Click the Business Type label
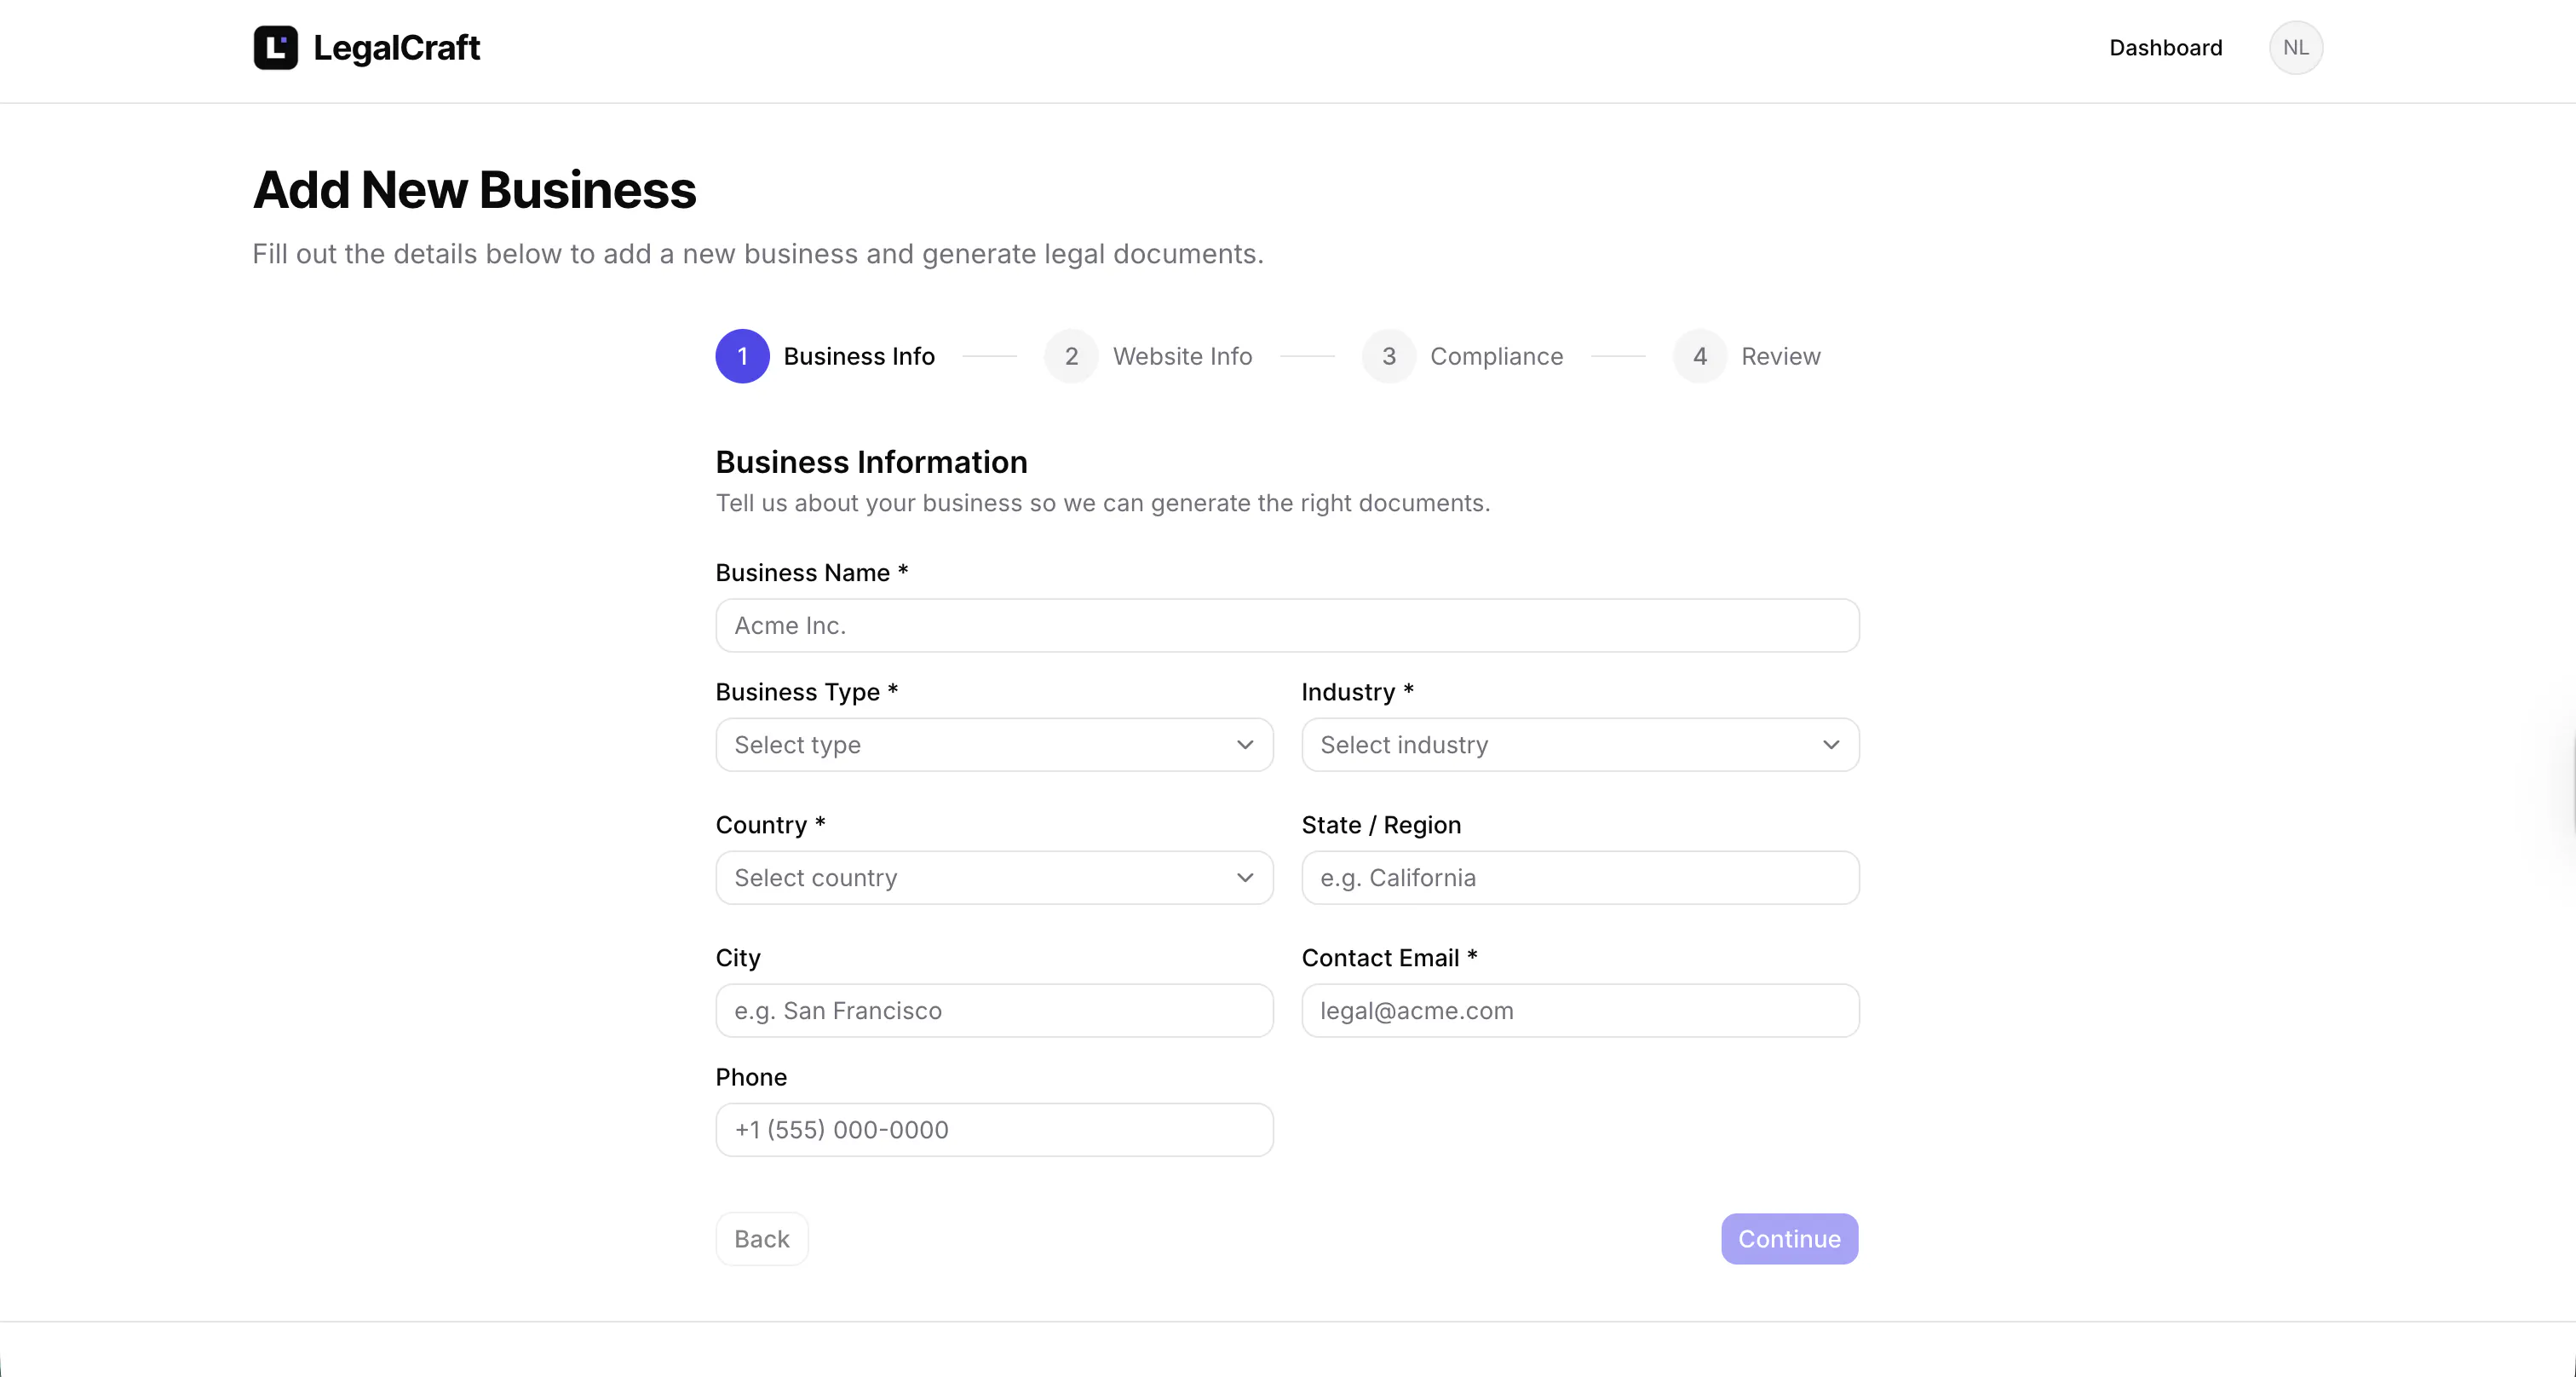2576x1377 pixels. [x=807, y=692]
